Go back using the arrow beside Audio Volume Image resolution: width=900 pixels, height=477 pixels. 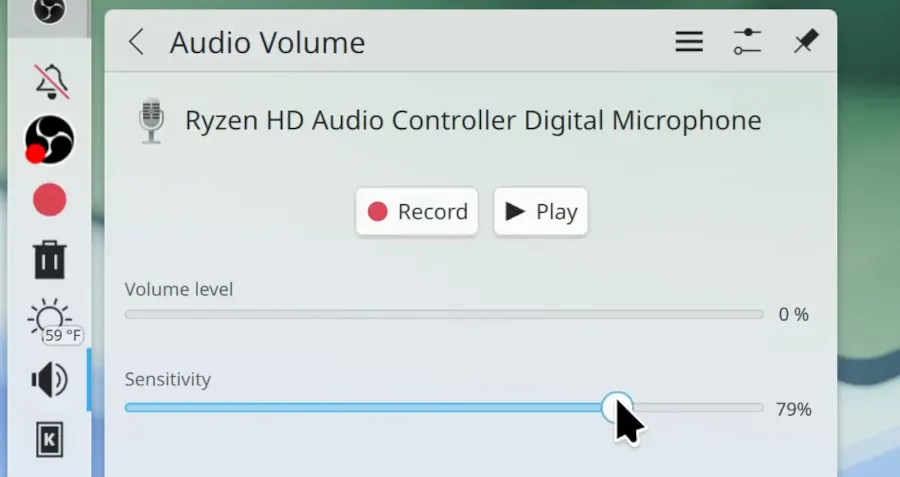pos(137,42)
